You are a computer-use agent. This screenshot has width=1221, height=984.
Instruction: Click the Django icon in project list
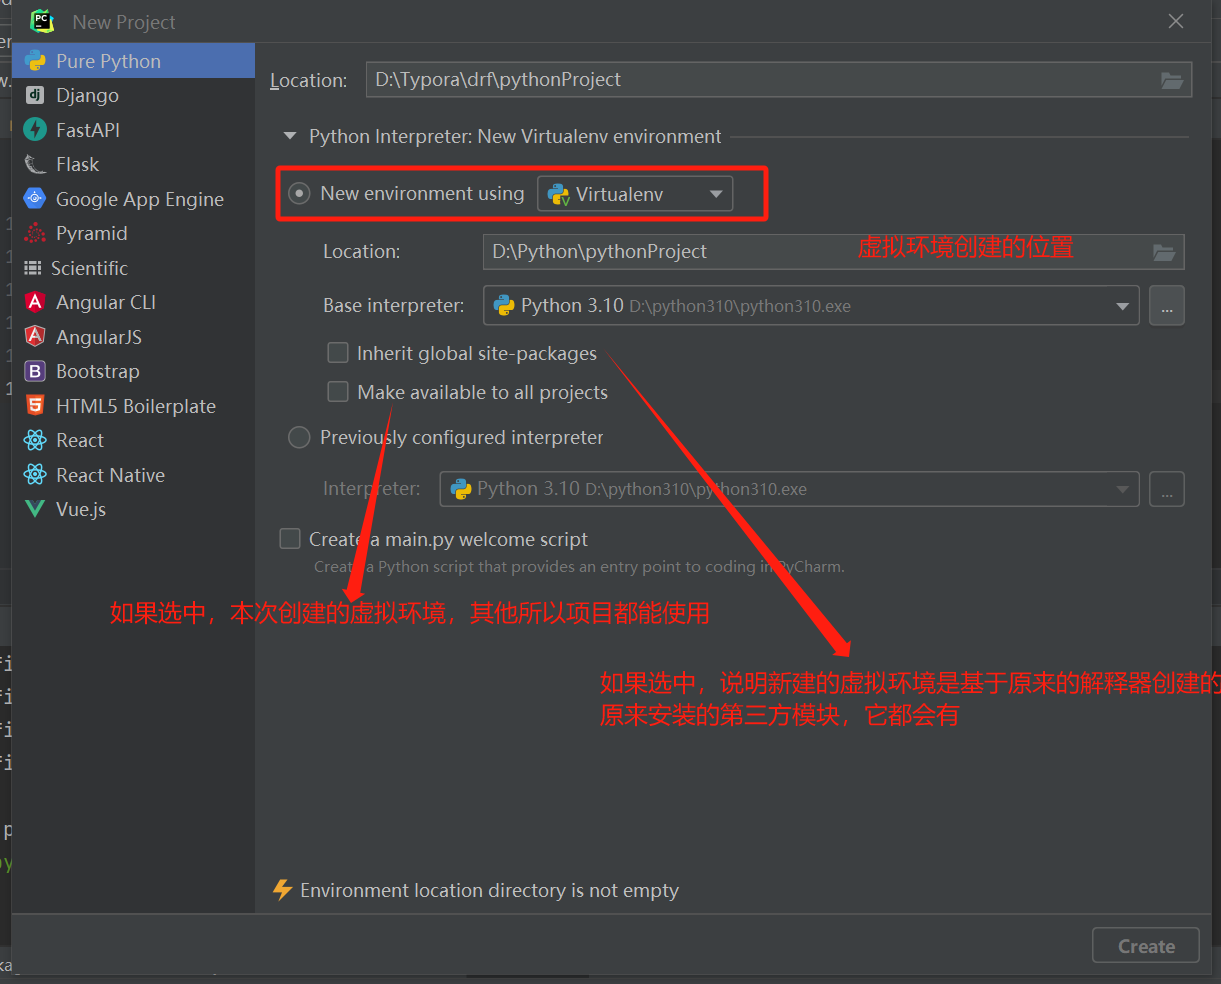(x=35, y=95)
